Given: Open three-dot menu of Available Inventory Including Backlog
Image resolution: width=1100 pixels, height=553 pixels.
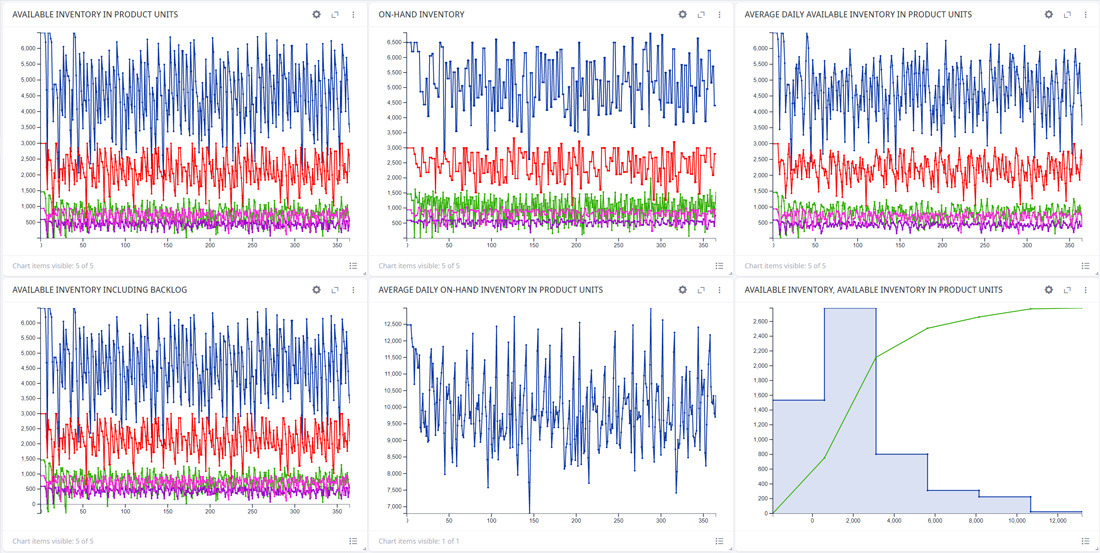Looking at the screenshot, I should pyautogui.click(x=353, y=289).
